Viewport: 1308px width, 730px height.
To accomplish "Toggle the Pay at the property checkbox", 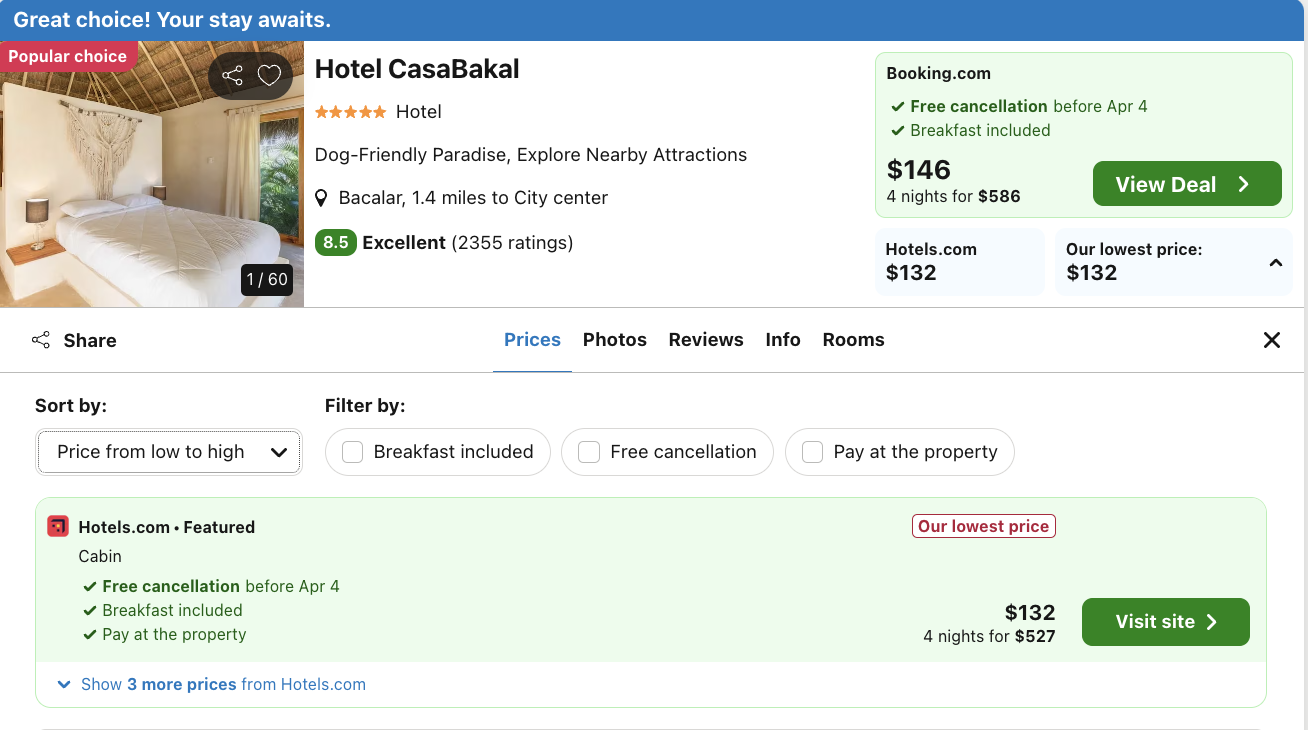I will click(813, 452).
